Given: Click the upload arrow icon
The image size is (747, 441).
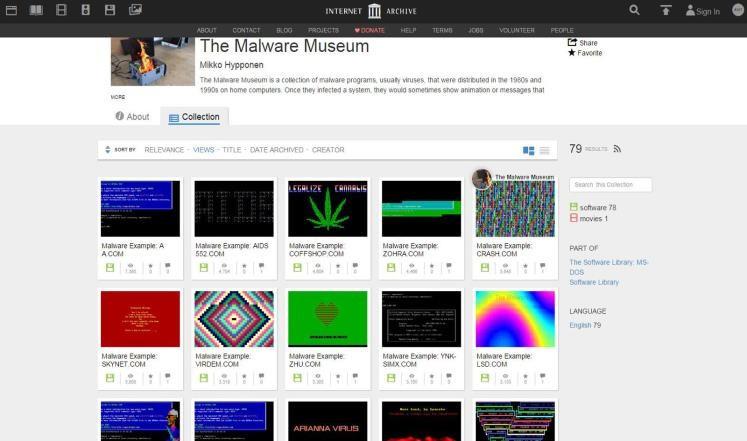Looking at the screenshot, I should tap(666, 11).
